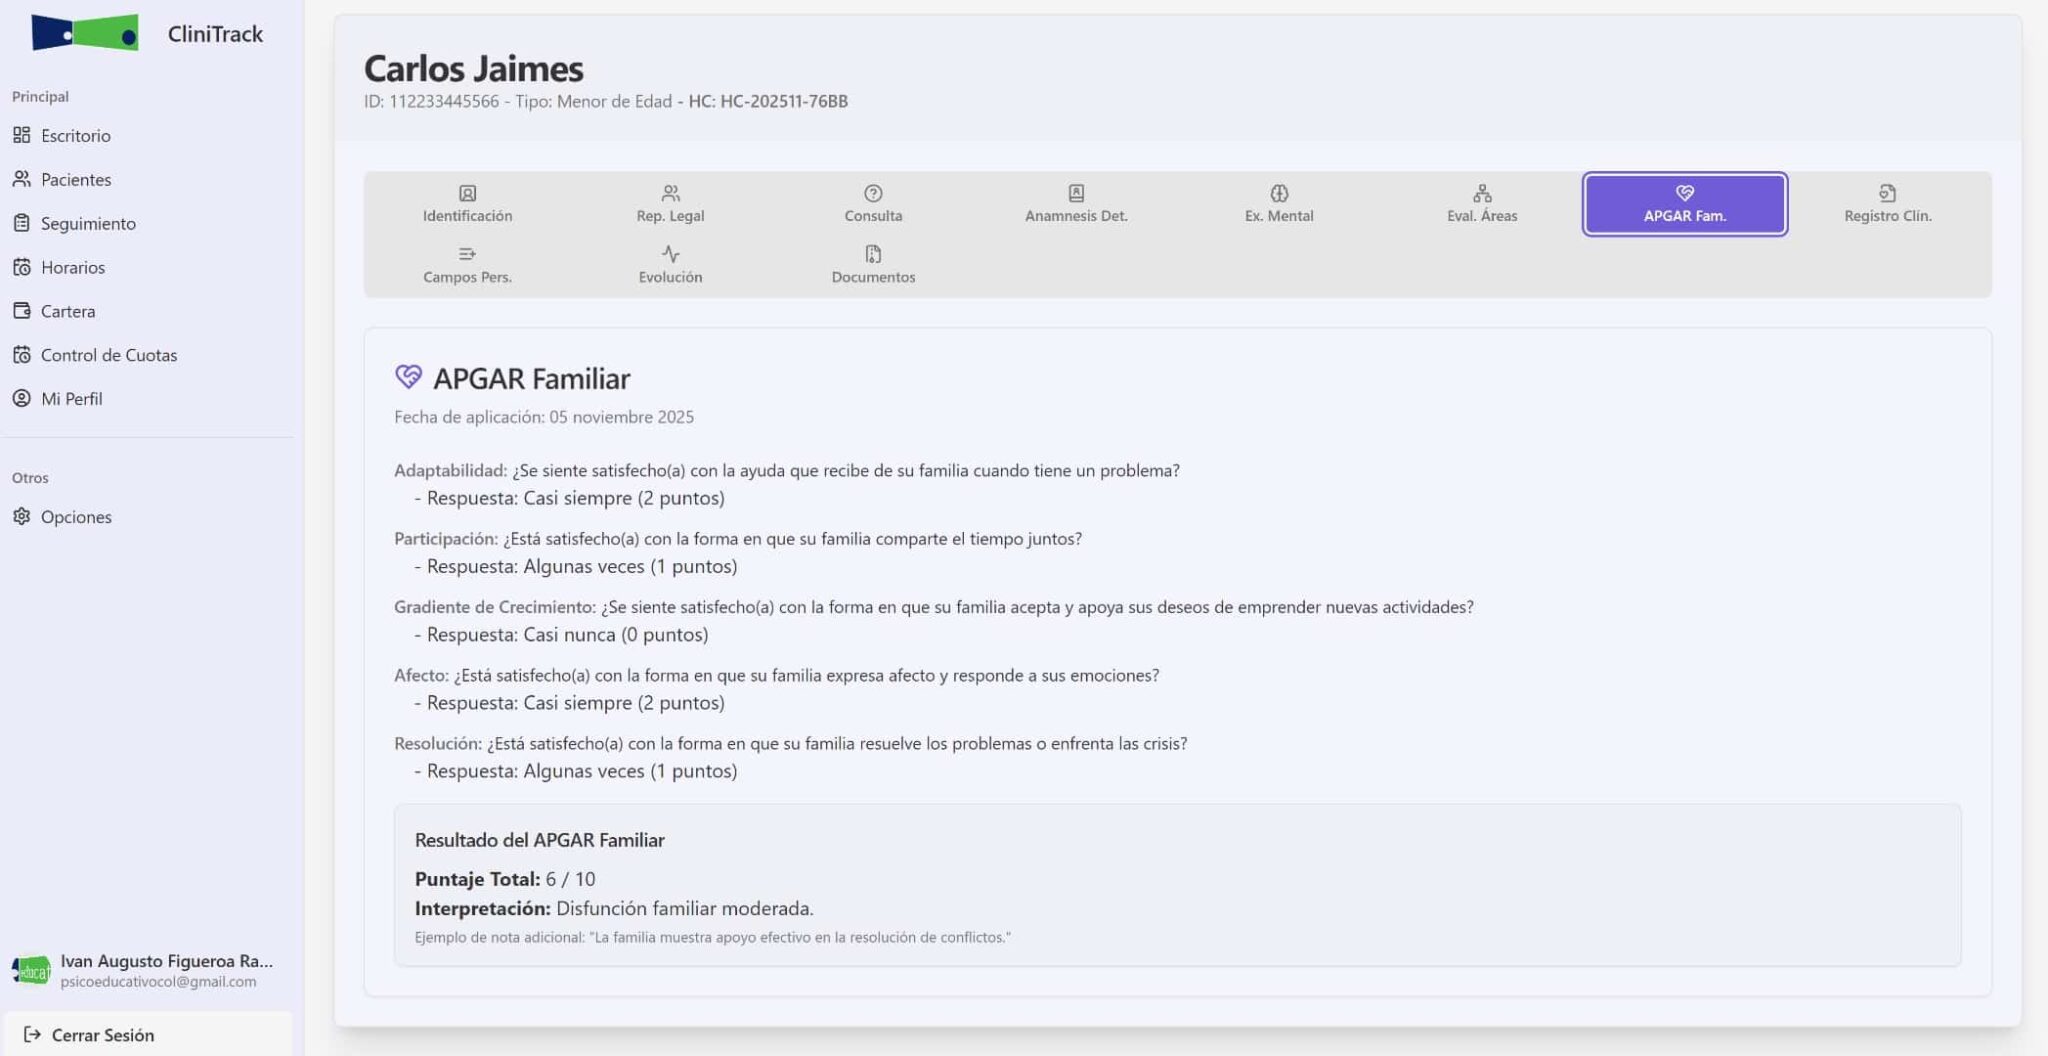The width and height of the screenshot is (2048, 1056).
Task: Click the Pacientes people icon
Action: point(22,179)
